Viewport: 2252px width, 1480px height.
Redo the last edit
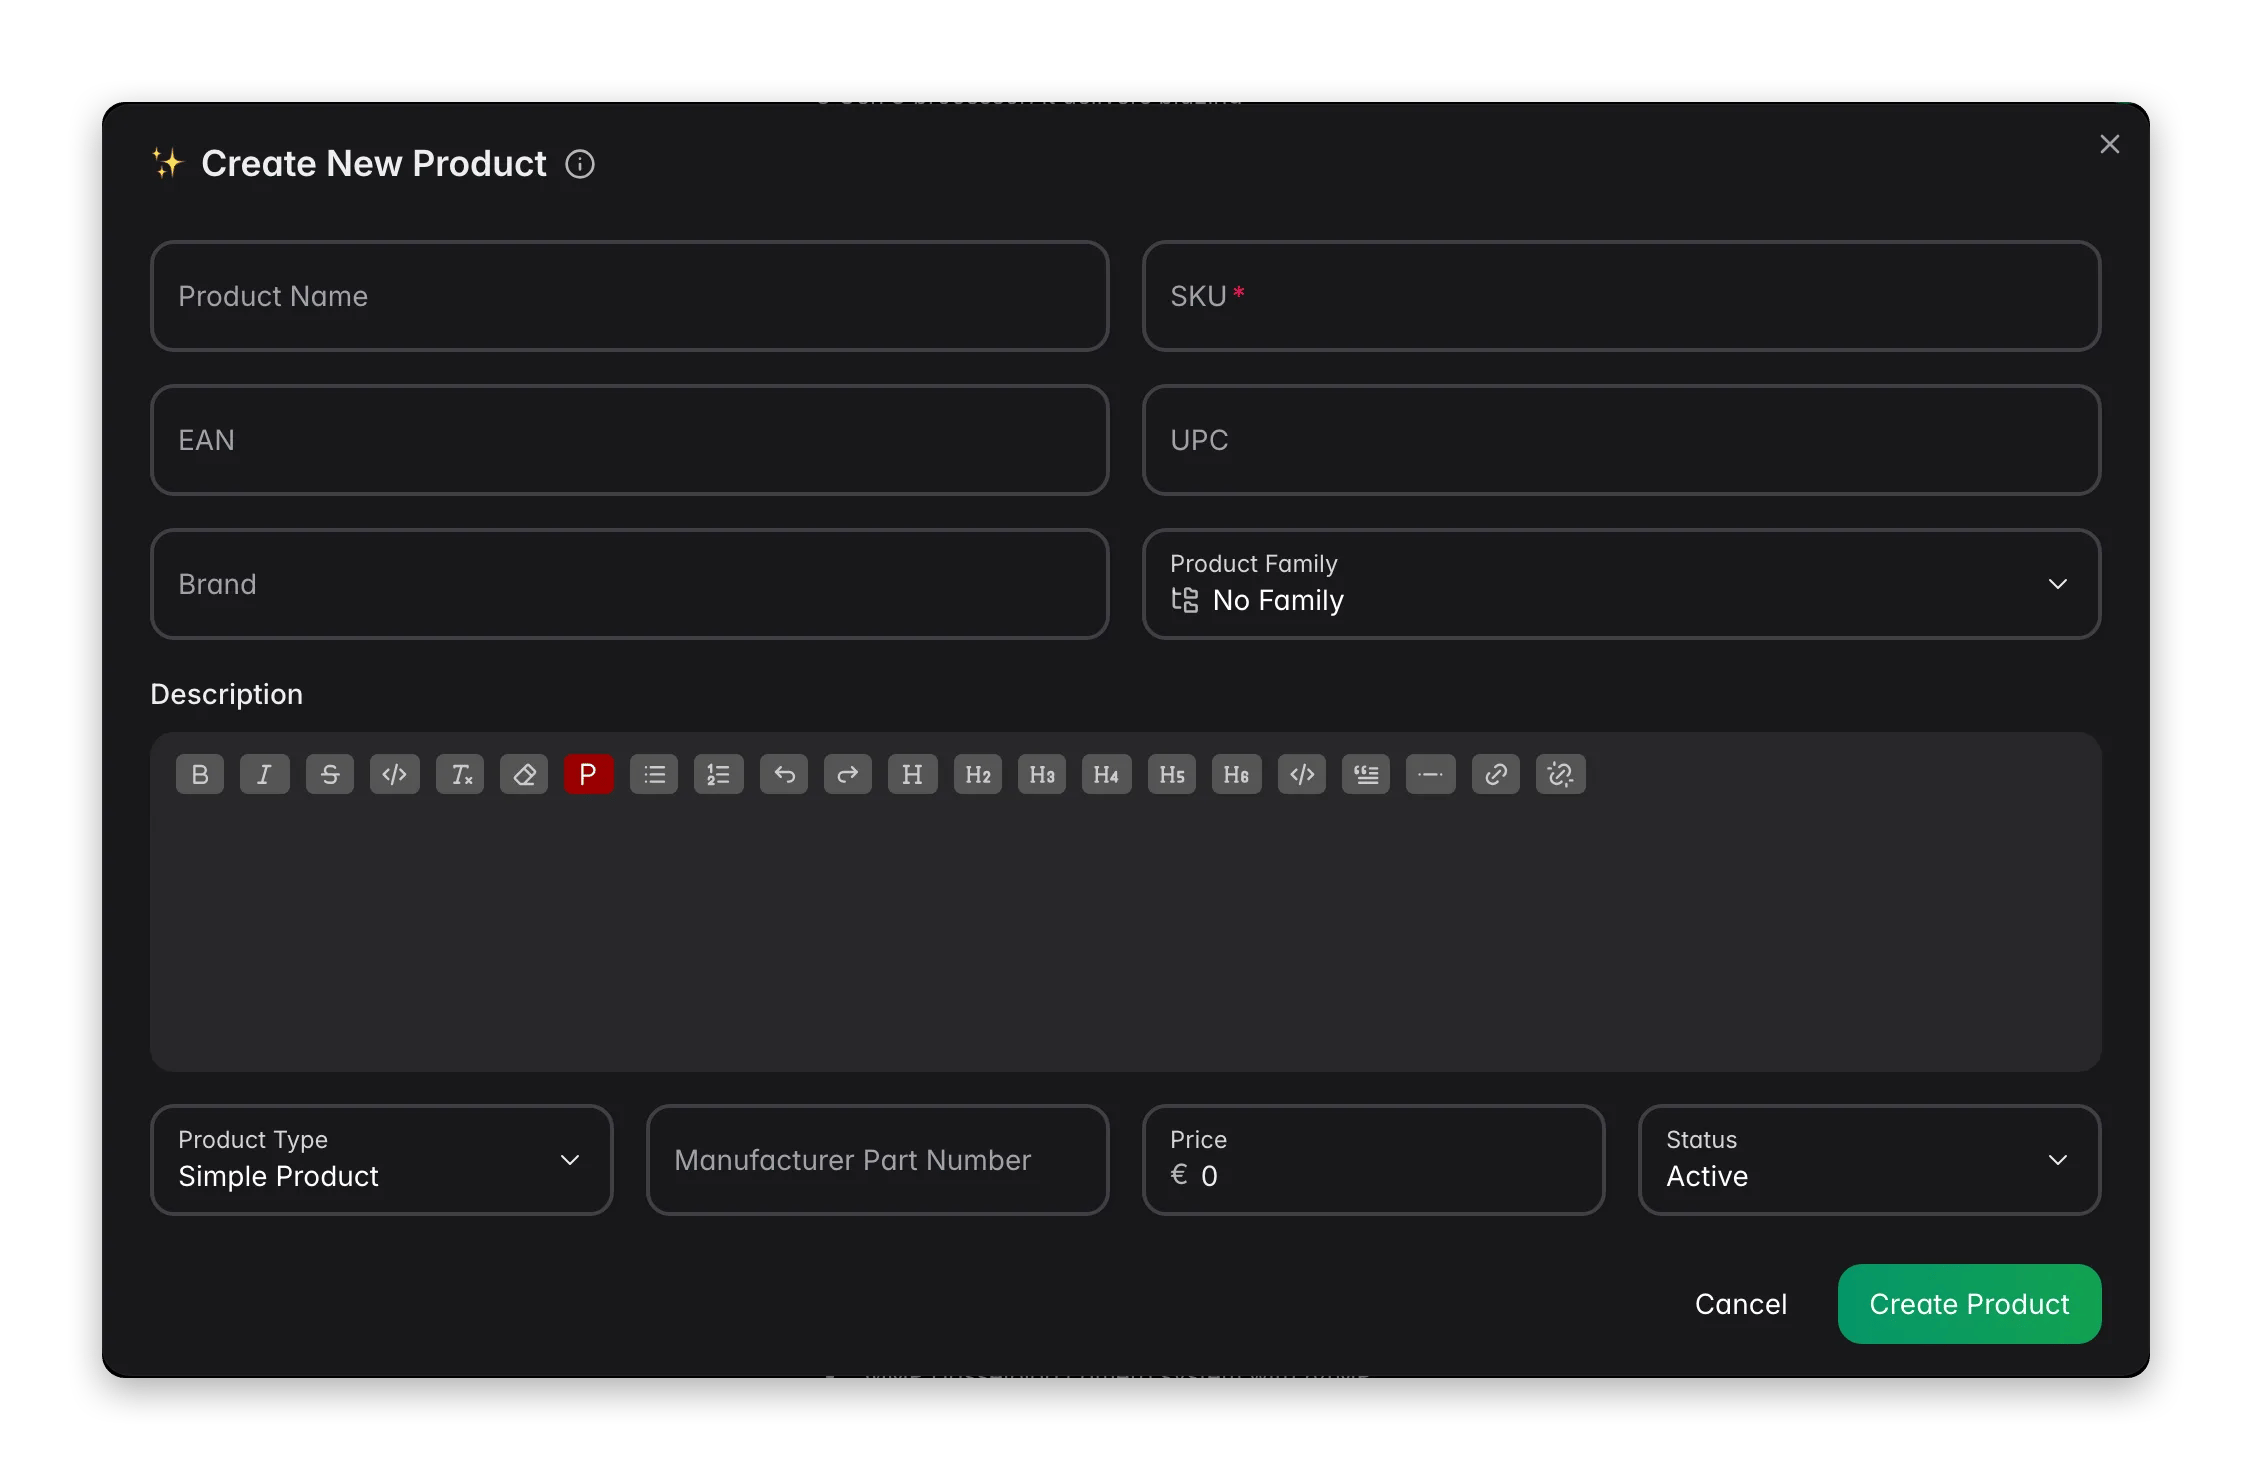click(848, 774)
